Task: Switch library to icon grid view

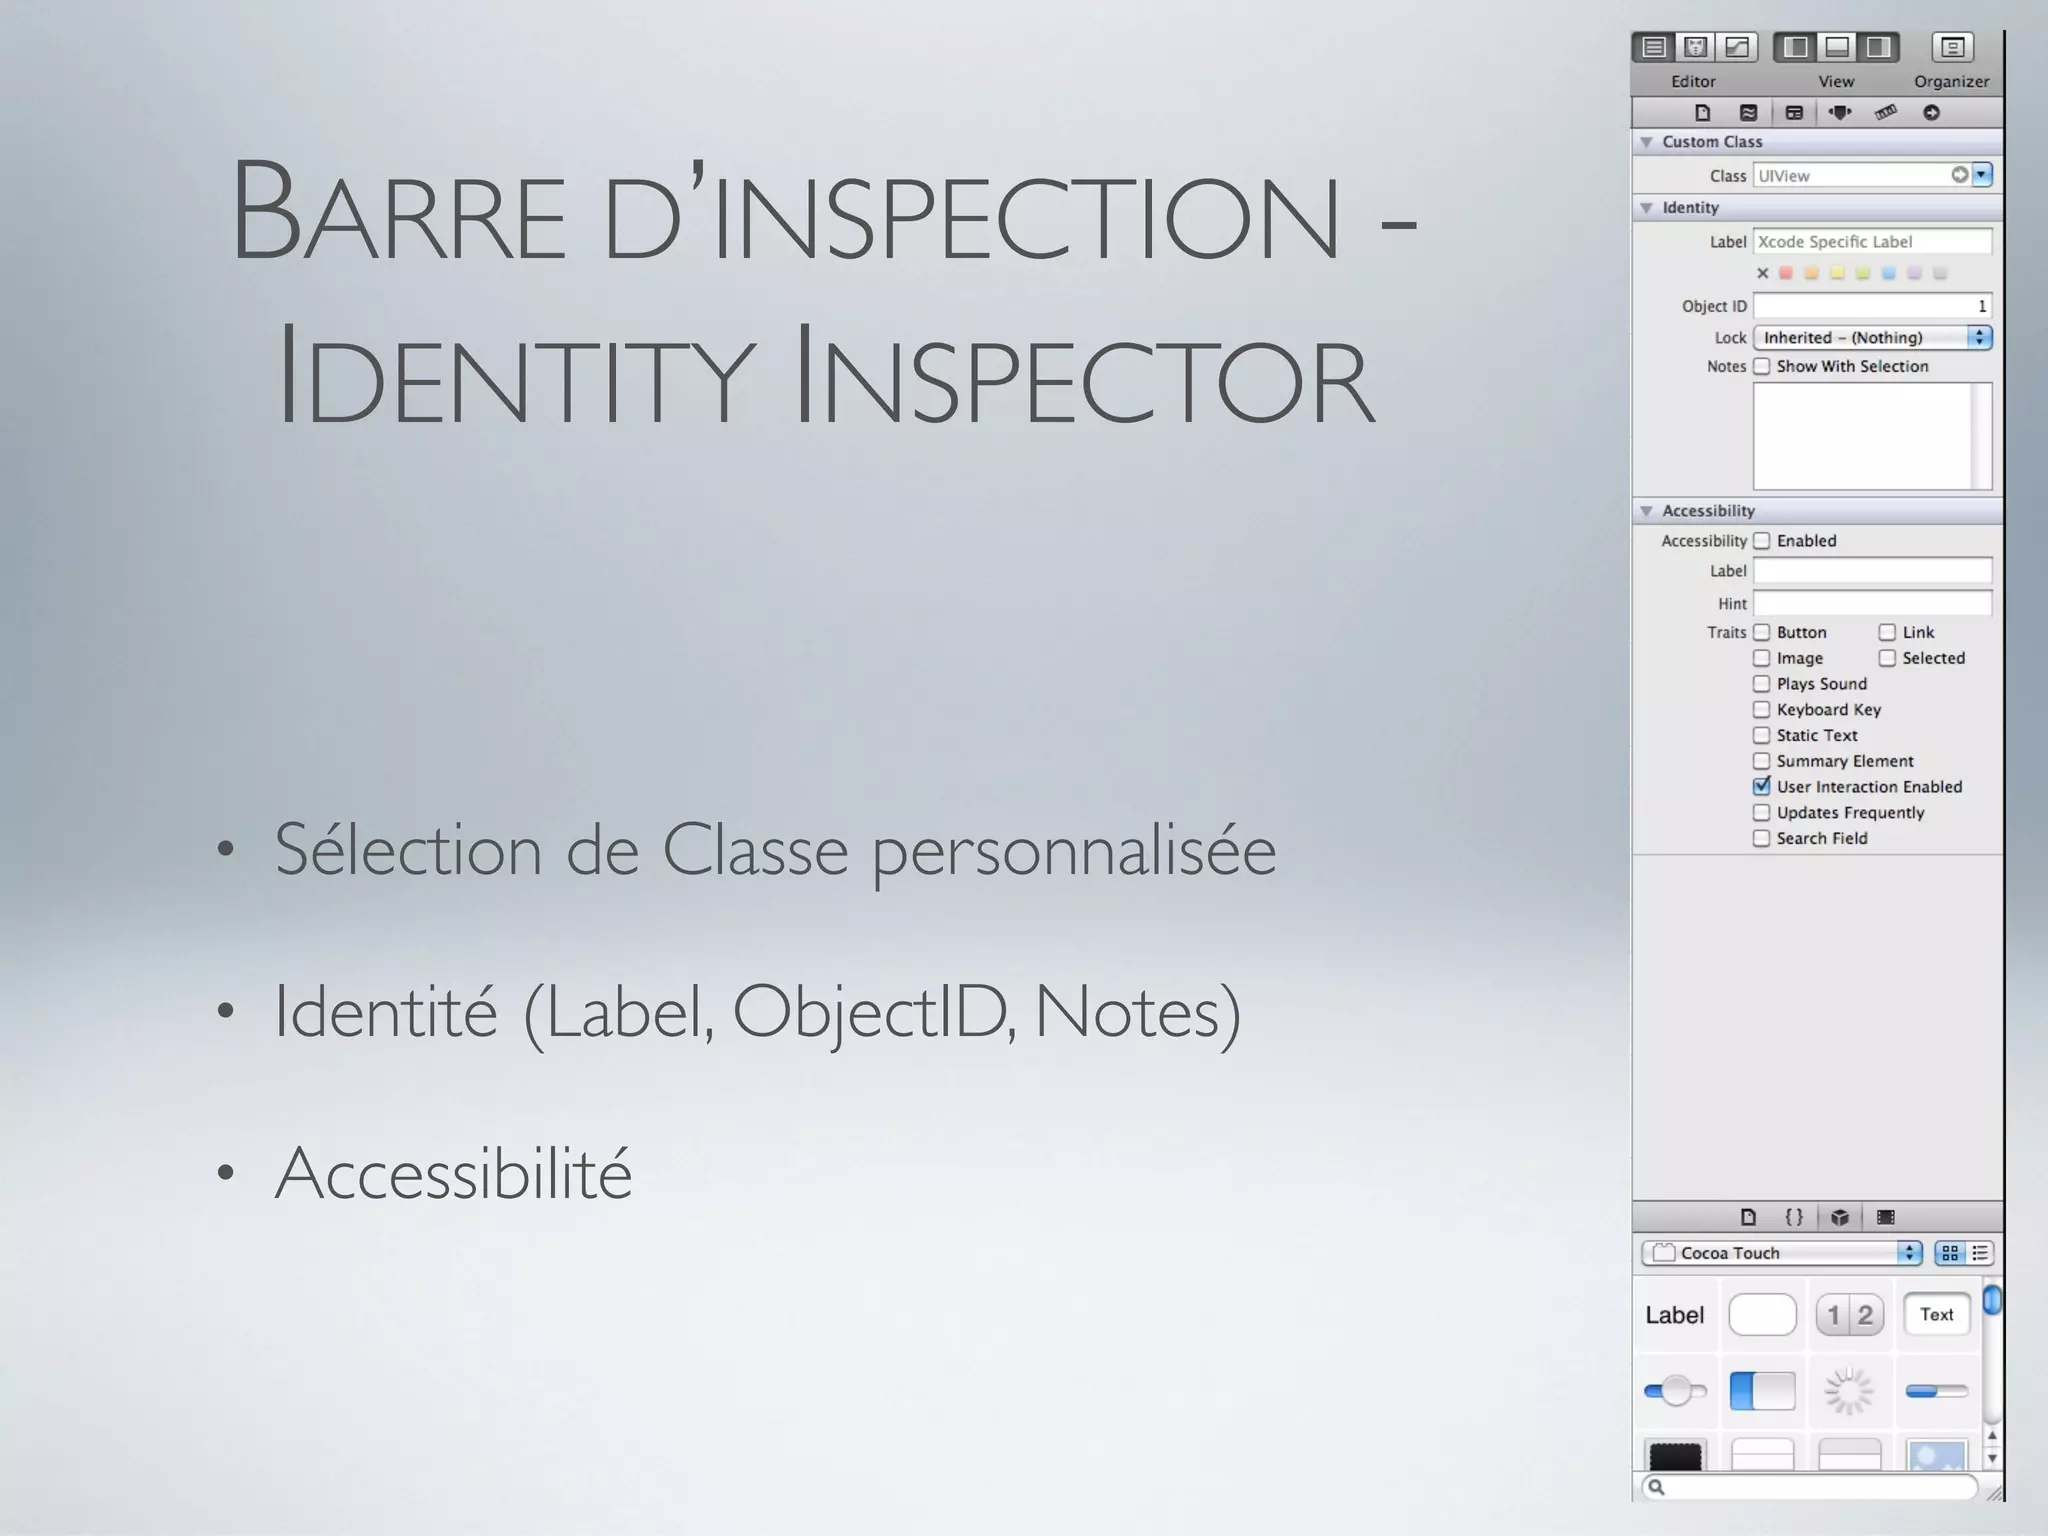Action: [x=1950, y=1253]
